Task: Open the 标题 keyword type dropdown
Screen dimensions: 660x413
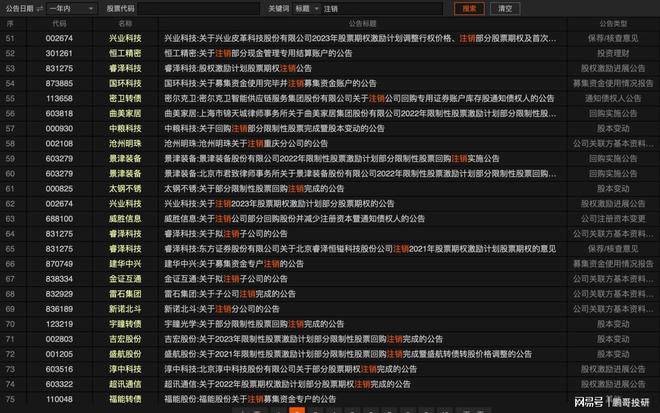Action: tap(306, 8)
